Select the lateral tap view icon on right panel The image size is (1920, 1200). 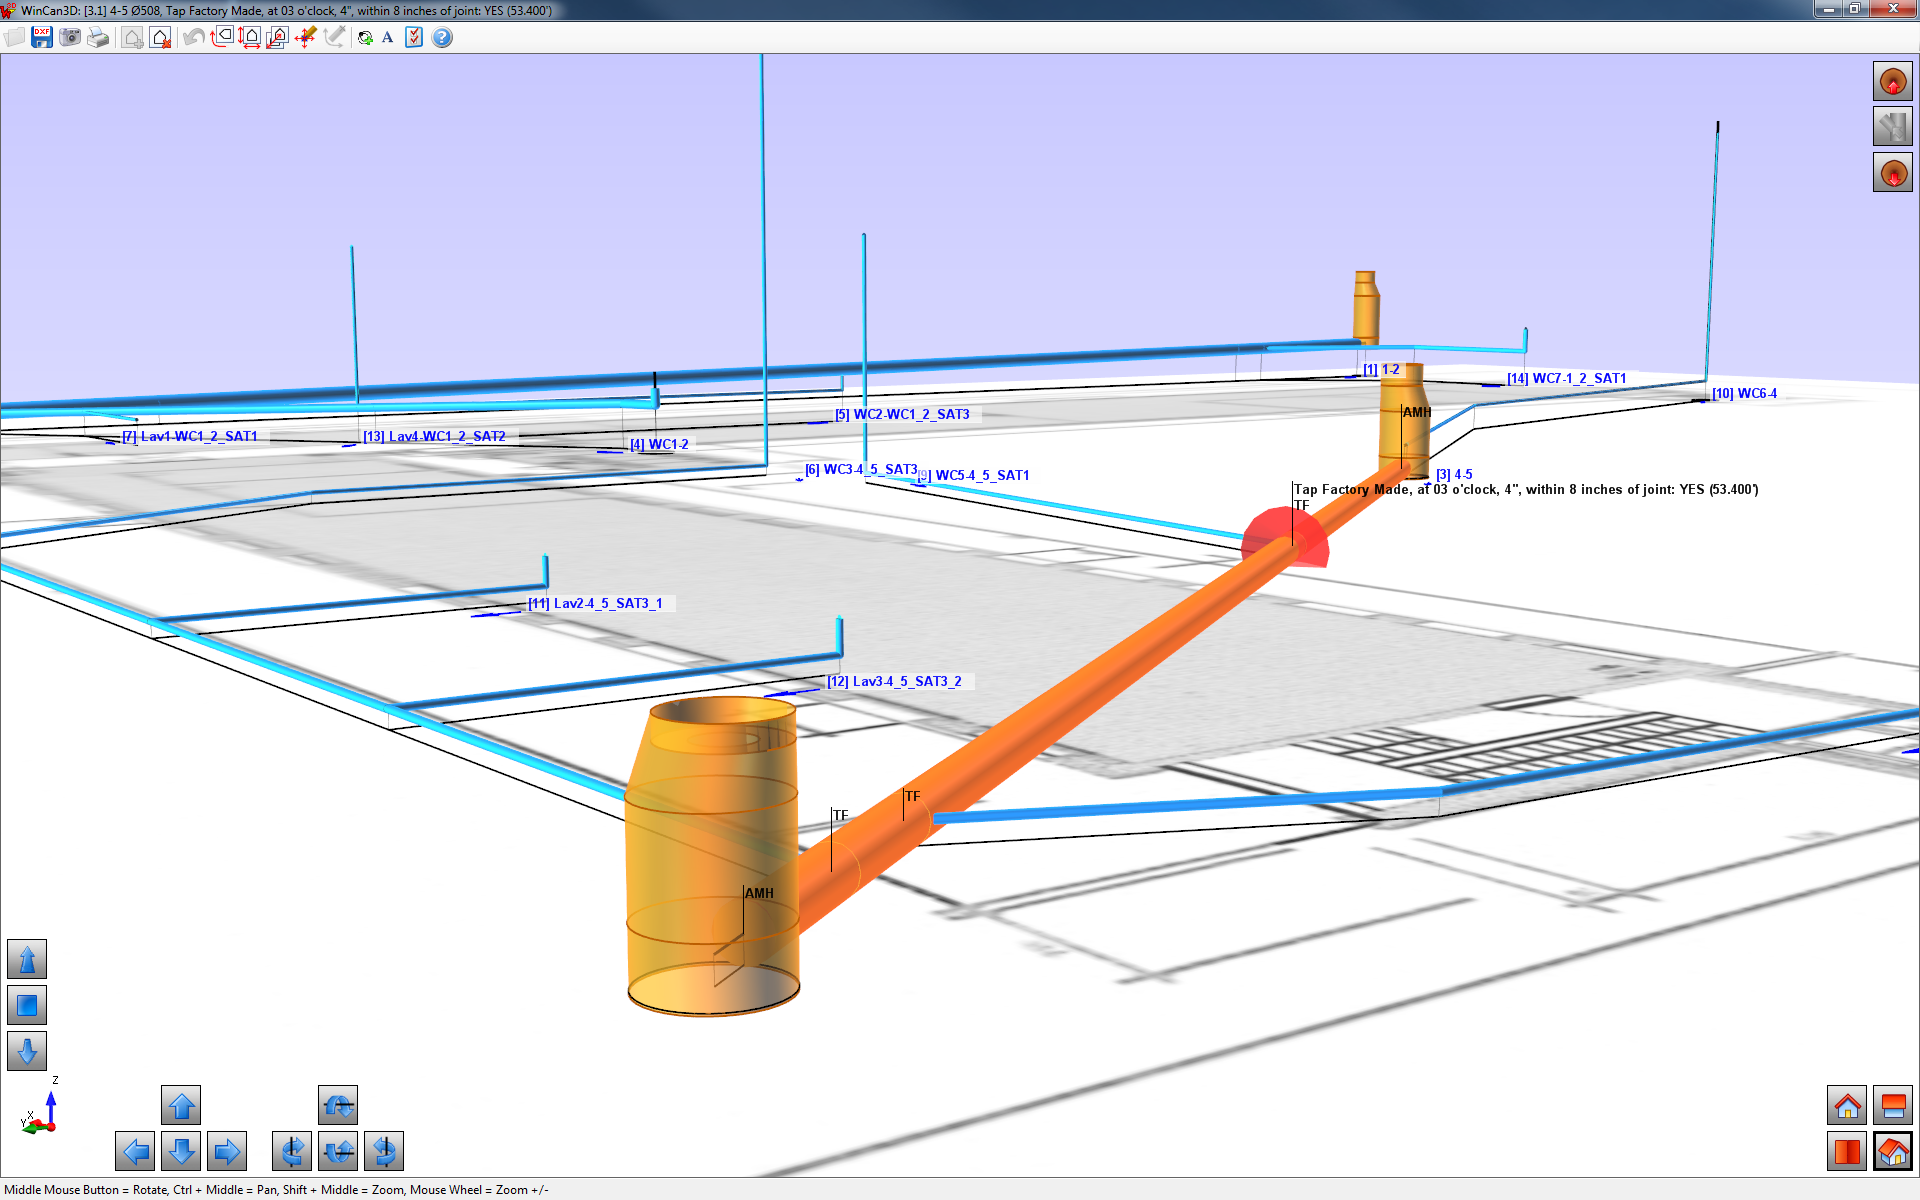(x=1893, y=126)
